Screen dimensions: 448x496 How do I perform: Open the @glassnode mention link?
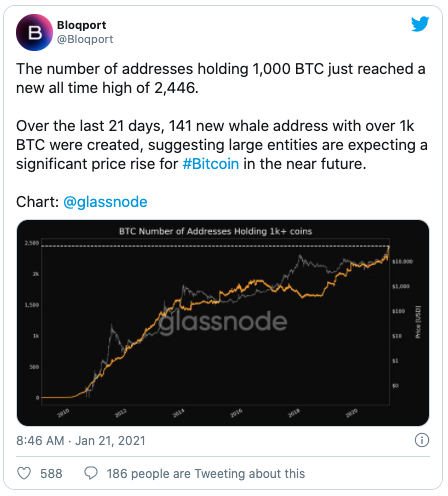[x=105, y=202]
